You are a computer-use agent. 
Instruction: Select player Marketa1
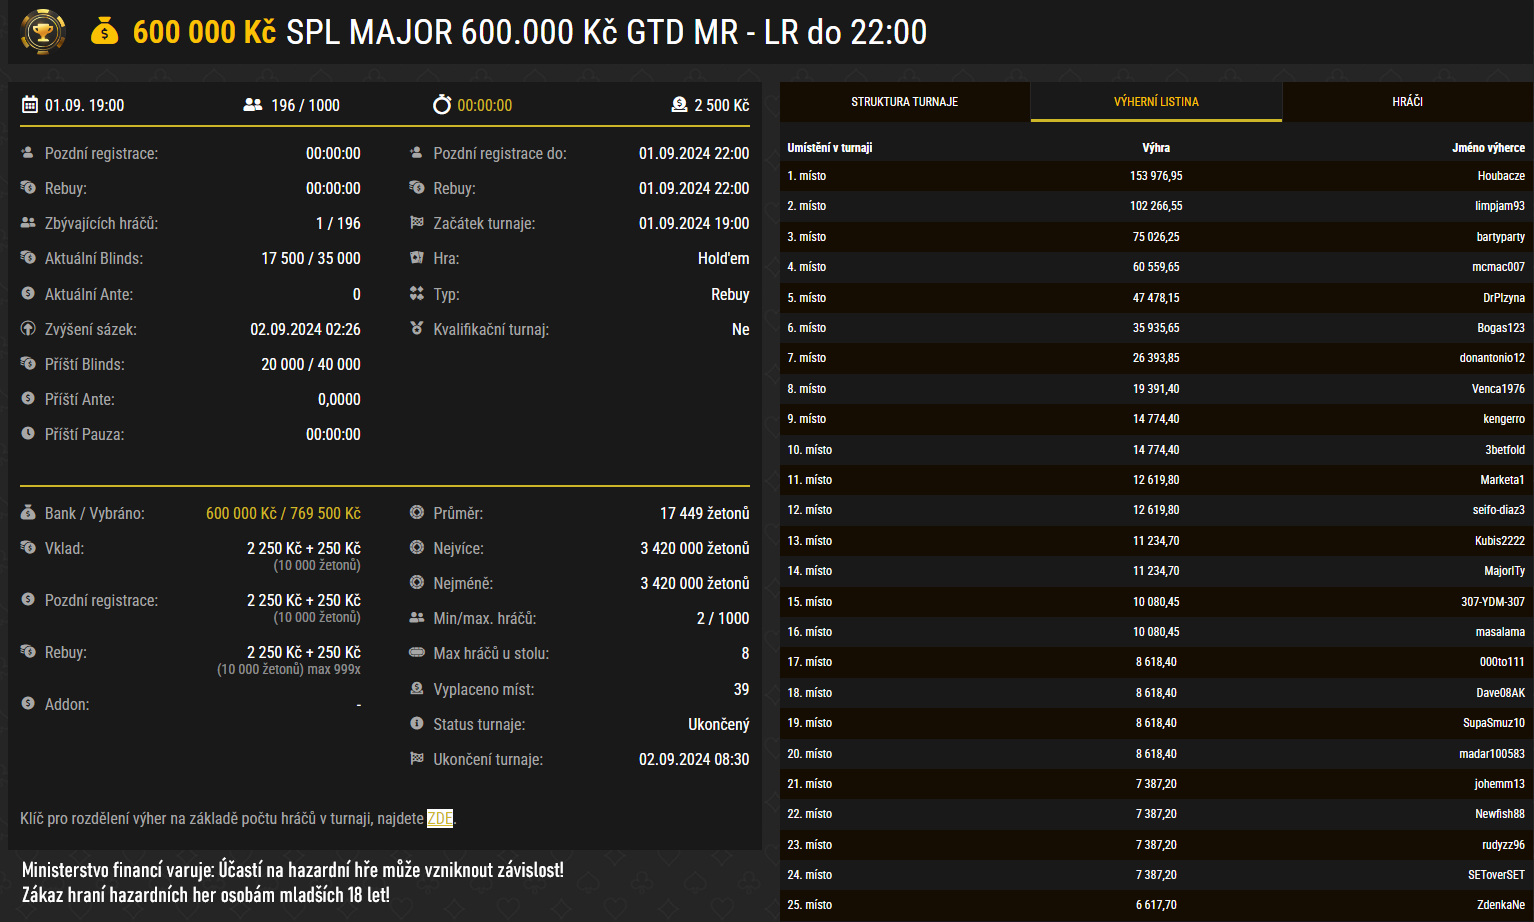[x=1502, y=480]
